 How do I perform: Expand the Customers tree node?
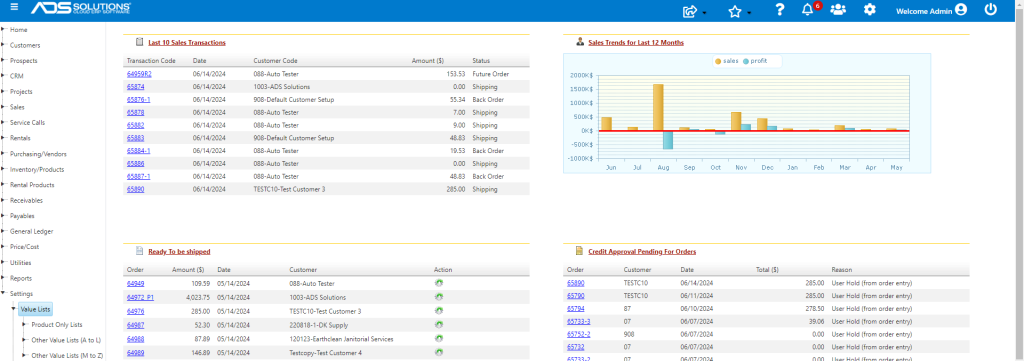coord(5,45)
